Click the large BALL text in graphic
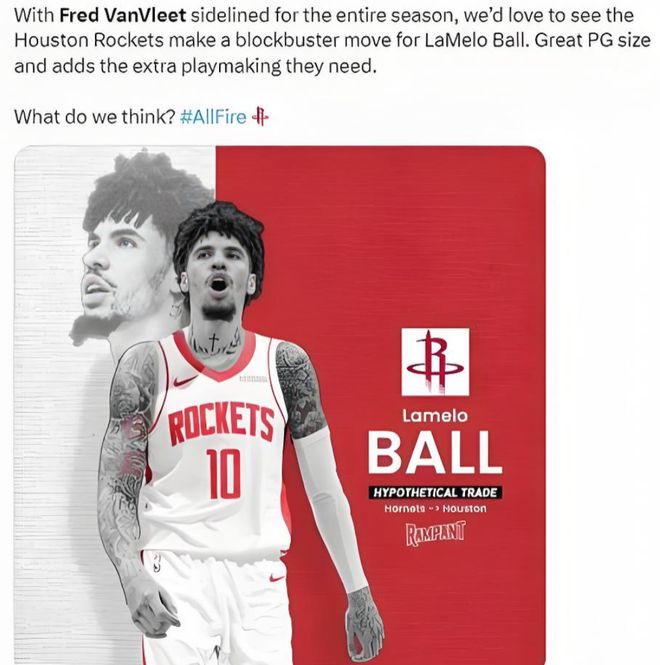 tap(435, 452)
